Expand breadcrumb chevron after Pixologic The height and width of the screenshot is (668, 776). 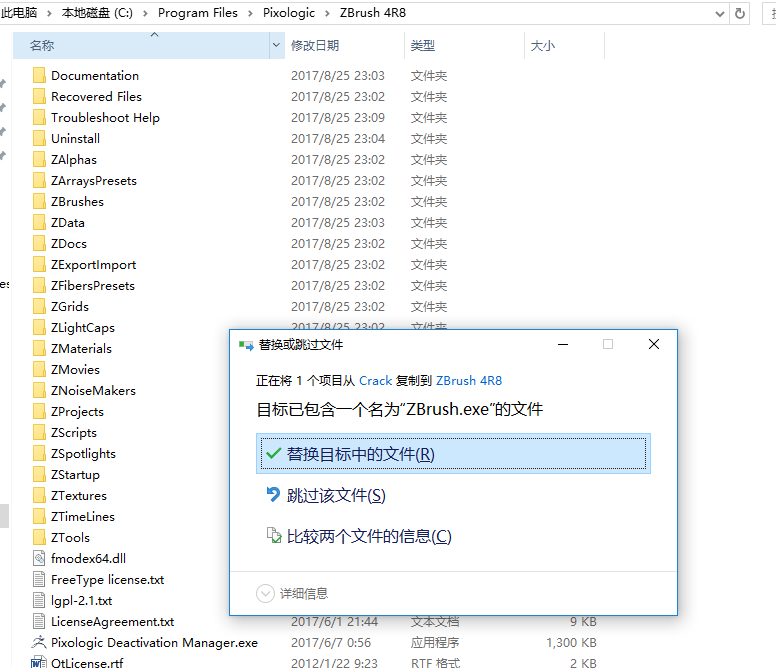[x=327, y=13]
